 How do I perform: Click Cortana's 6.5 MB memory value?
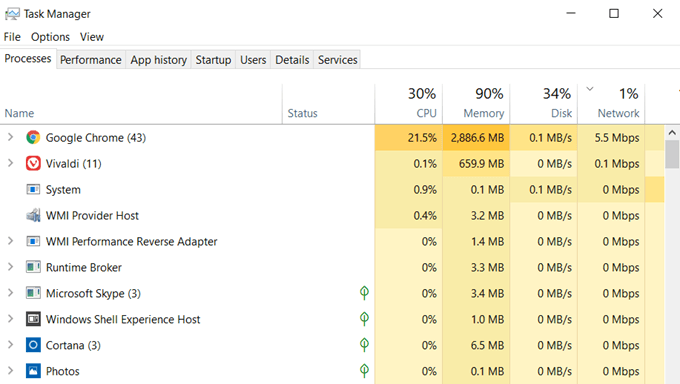coord(487,345)
